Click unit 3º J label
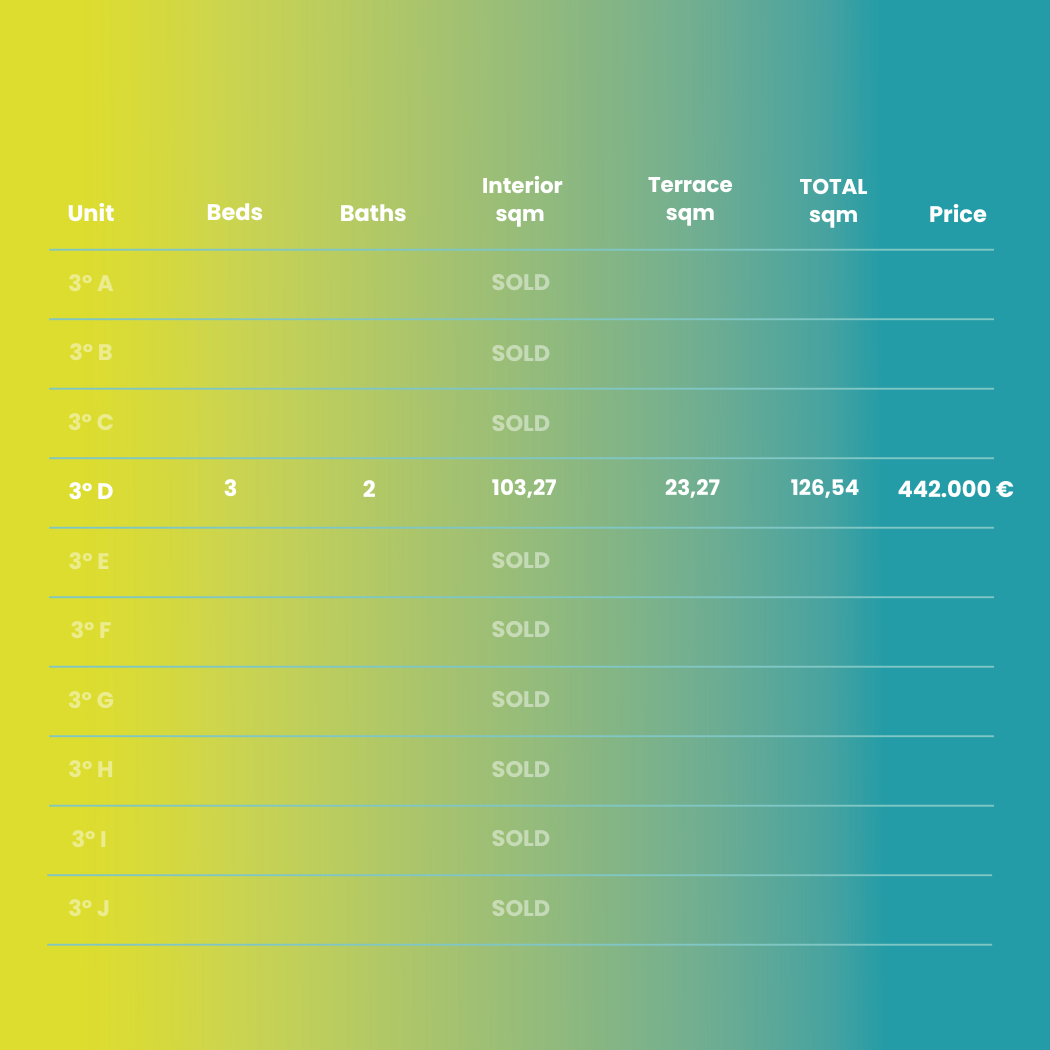 [x=89, y=908]
